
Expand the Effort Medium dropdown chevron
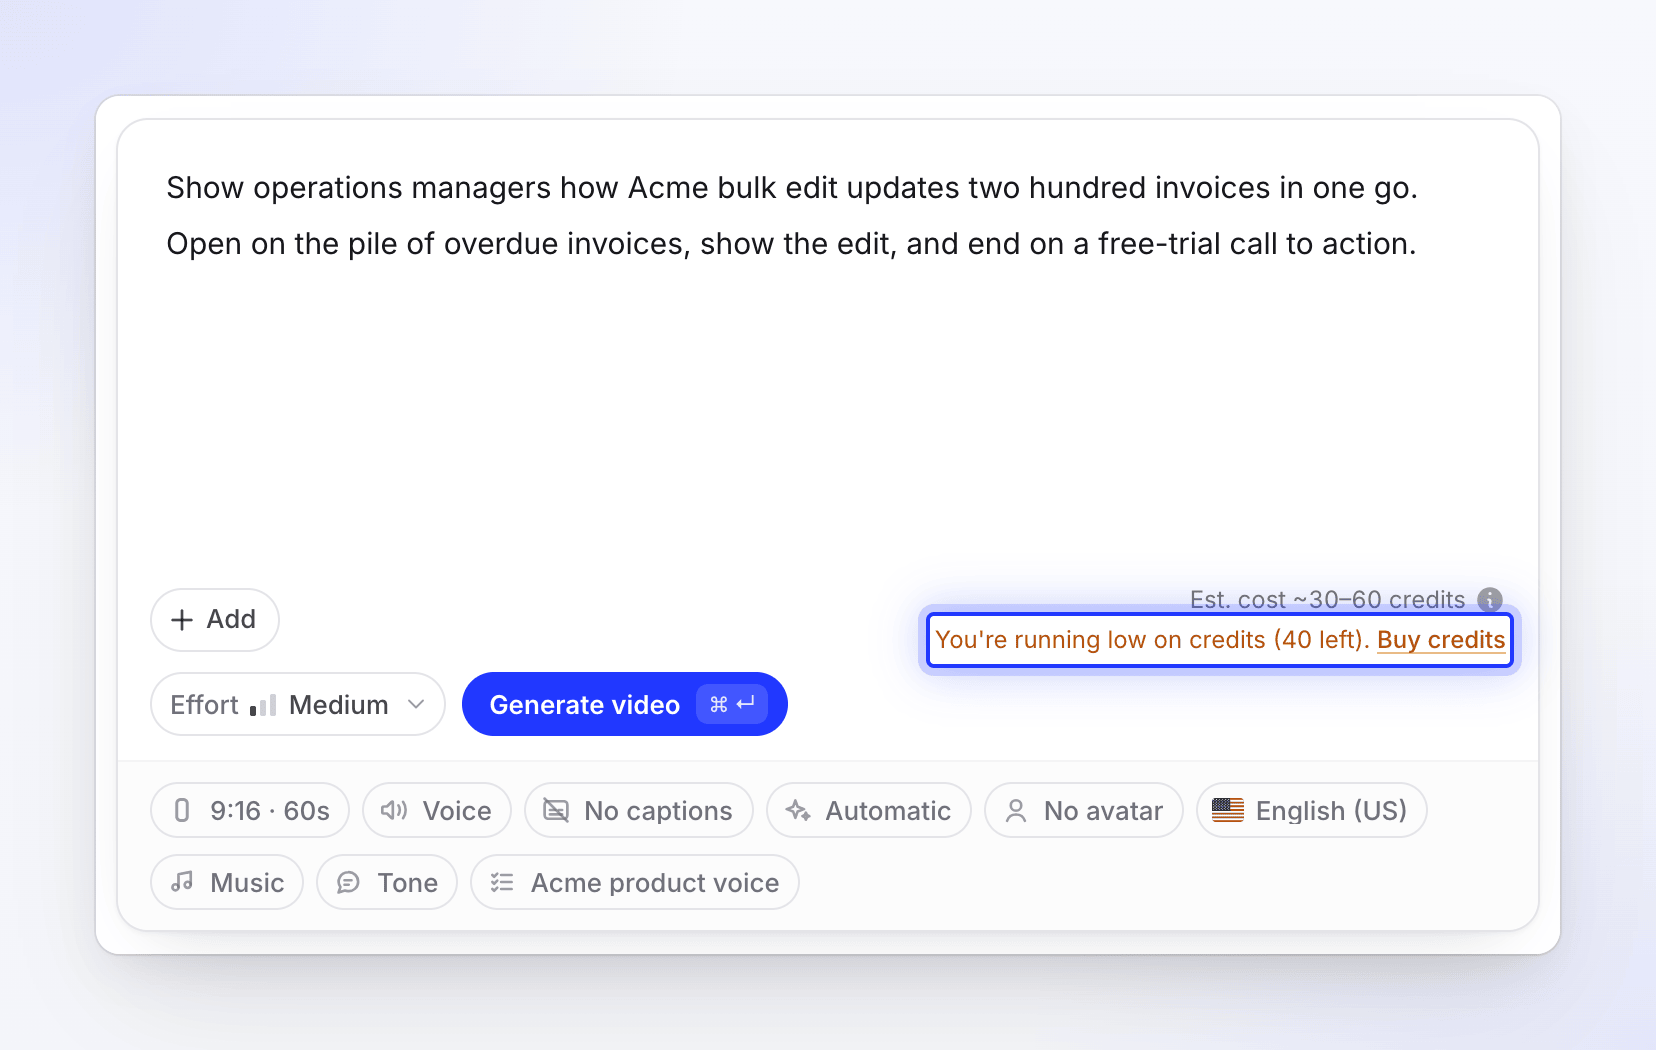[x=416, y=704]
